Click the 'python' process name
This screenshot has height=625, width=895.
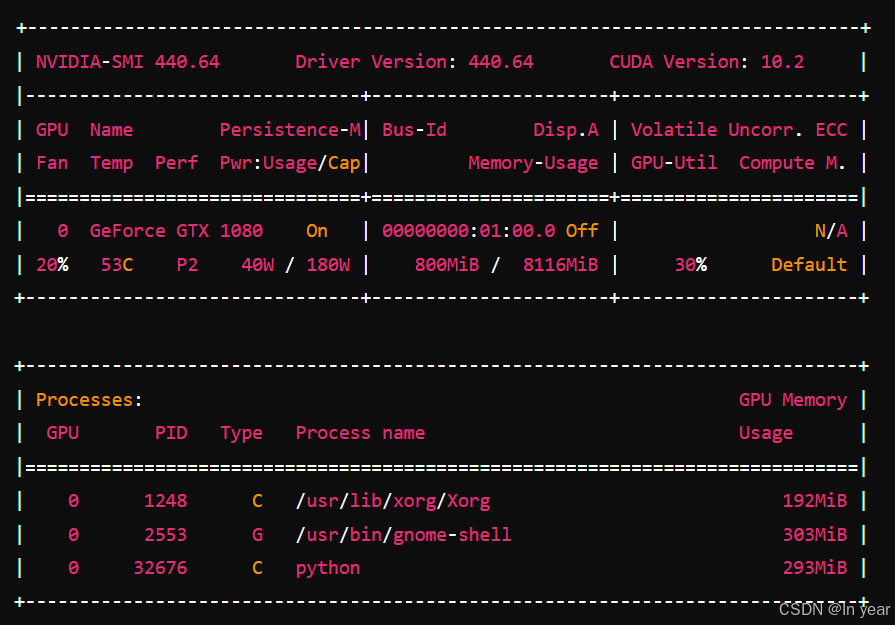click(328, 569)
